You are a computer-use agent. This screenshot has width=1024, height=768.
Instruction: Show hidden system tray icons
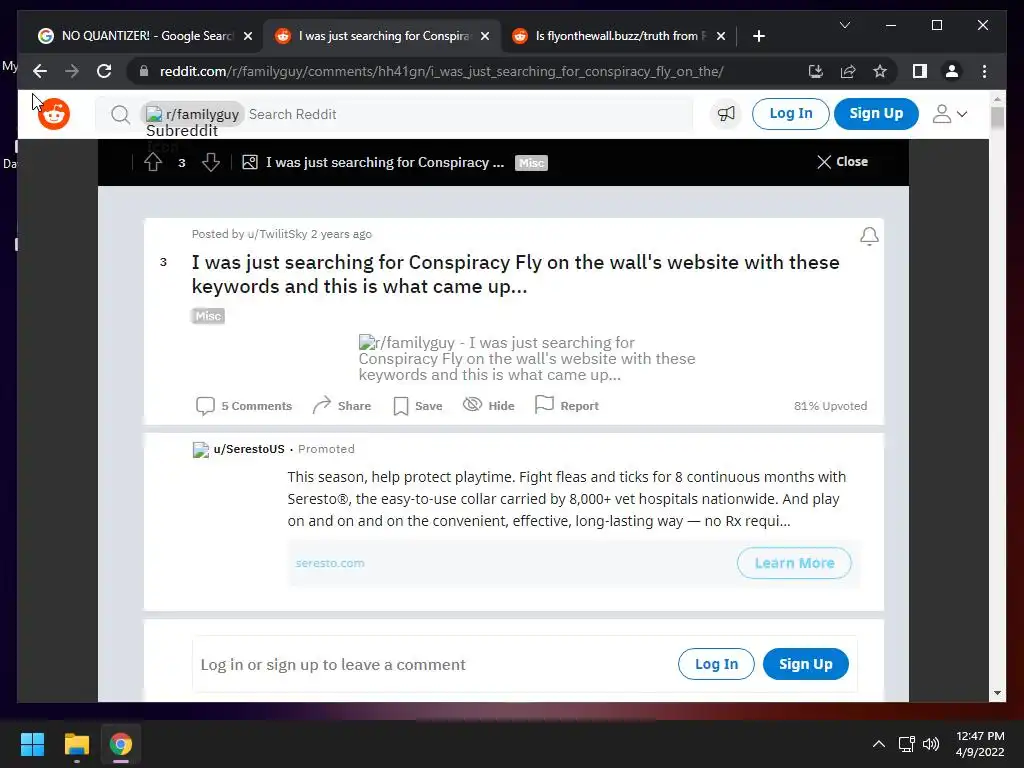pyautogui.click(x=879, y=744)
